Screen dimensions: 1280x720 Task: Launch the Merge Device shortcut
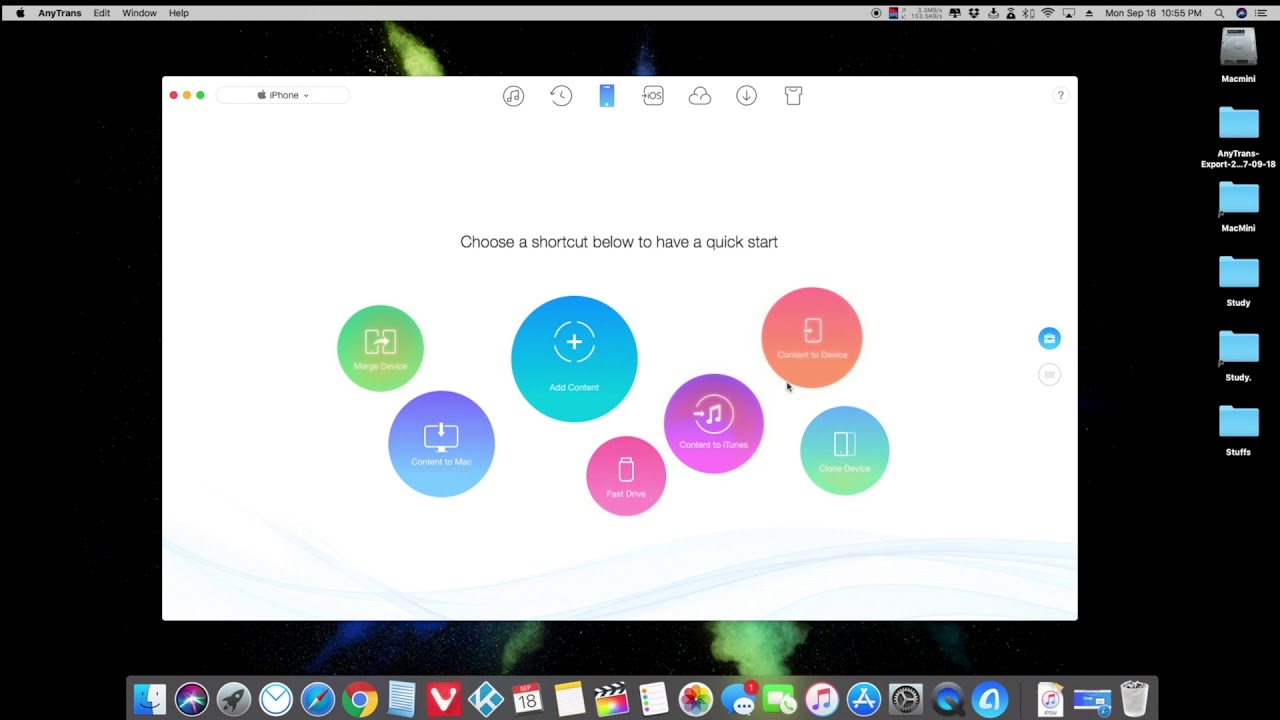[x=380, y=348]
